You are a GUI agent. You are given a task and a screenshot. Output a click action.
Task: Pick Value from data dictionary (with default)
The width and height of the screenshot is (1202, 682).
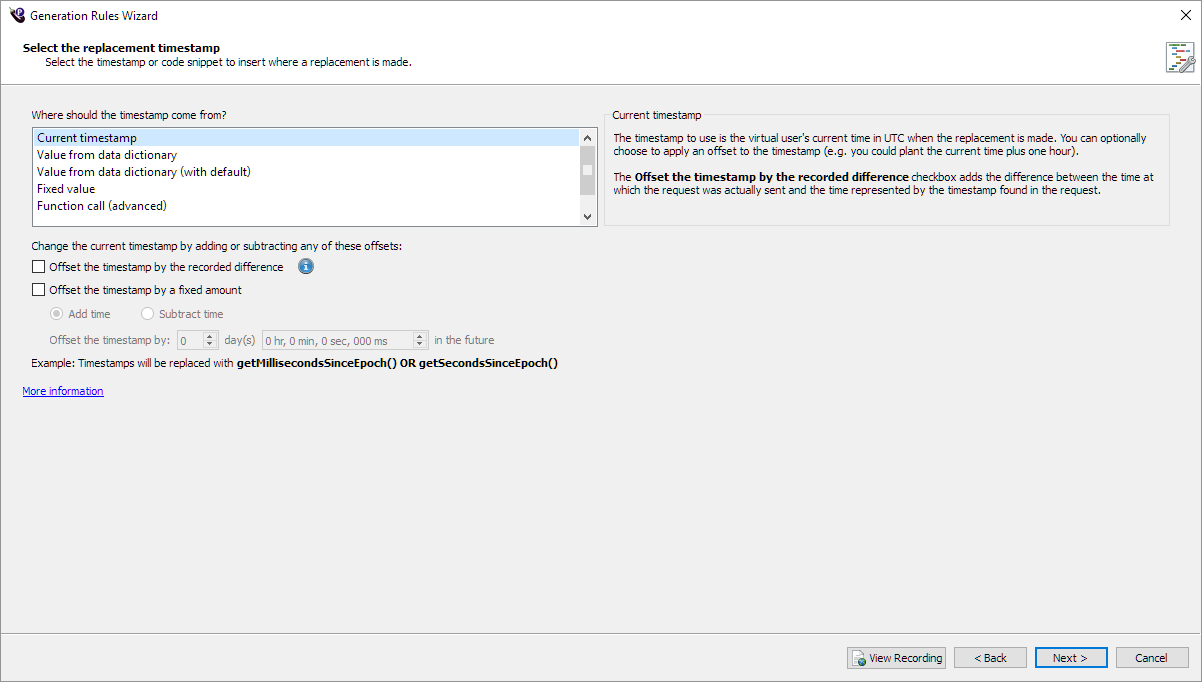click(x=143, y=172)
